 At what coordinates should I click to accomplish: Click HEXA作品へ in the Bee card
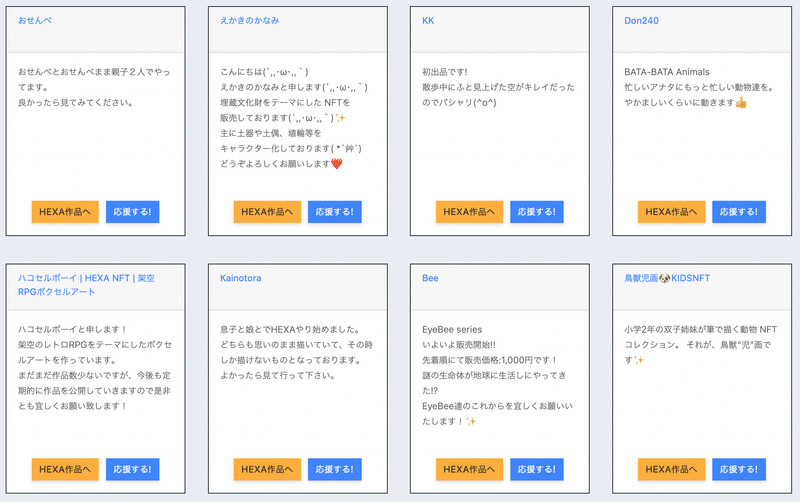tap(469, 469)
